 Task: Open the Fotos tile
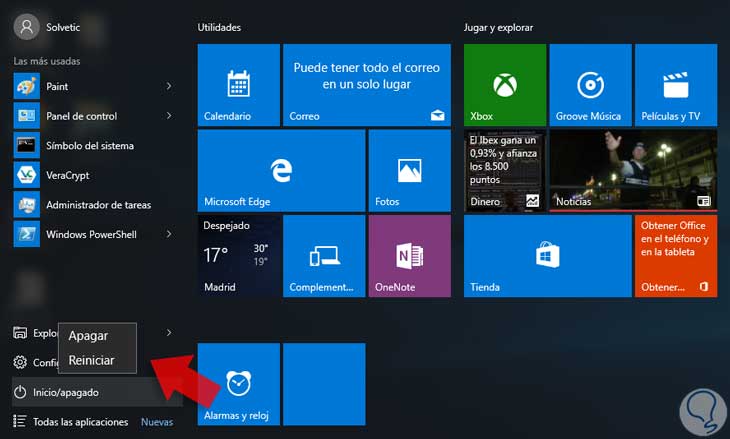[x=410, y=170]
